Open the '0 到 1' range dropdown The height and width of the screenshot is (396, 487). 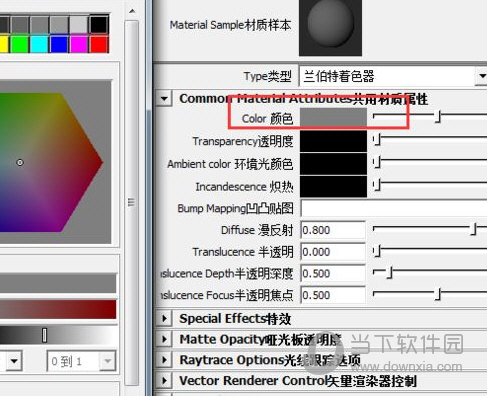point(107,361)
